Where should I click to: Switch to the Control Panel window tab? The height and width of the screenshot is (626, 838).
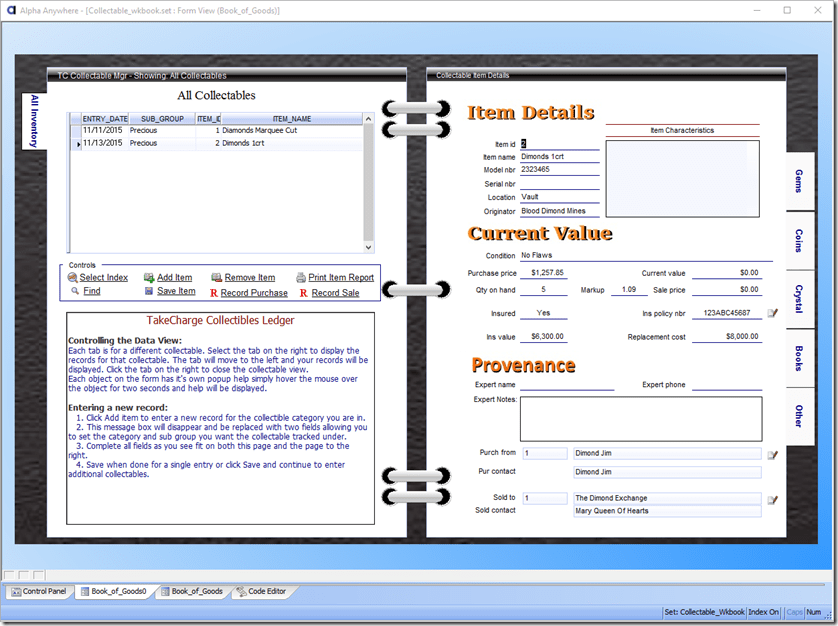pos(38,592)
